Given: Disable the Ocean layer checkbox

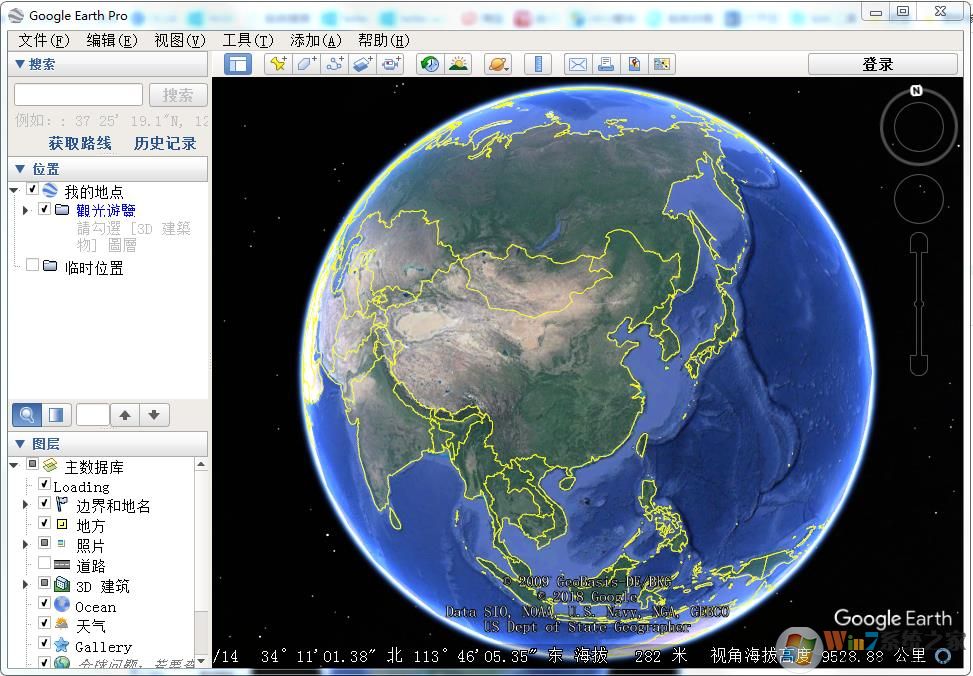Looking at the screenshot, I should pyautogui.click(x=43, y=605).
